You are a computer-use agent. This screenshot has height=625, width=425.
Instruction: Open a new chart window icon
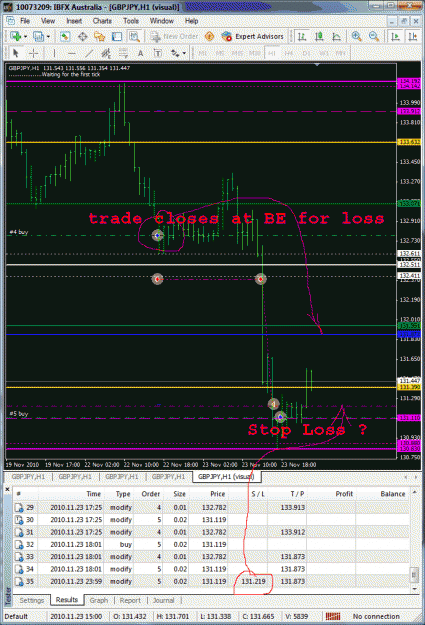pos(16,37)
